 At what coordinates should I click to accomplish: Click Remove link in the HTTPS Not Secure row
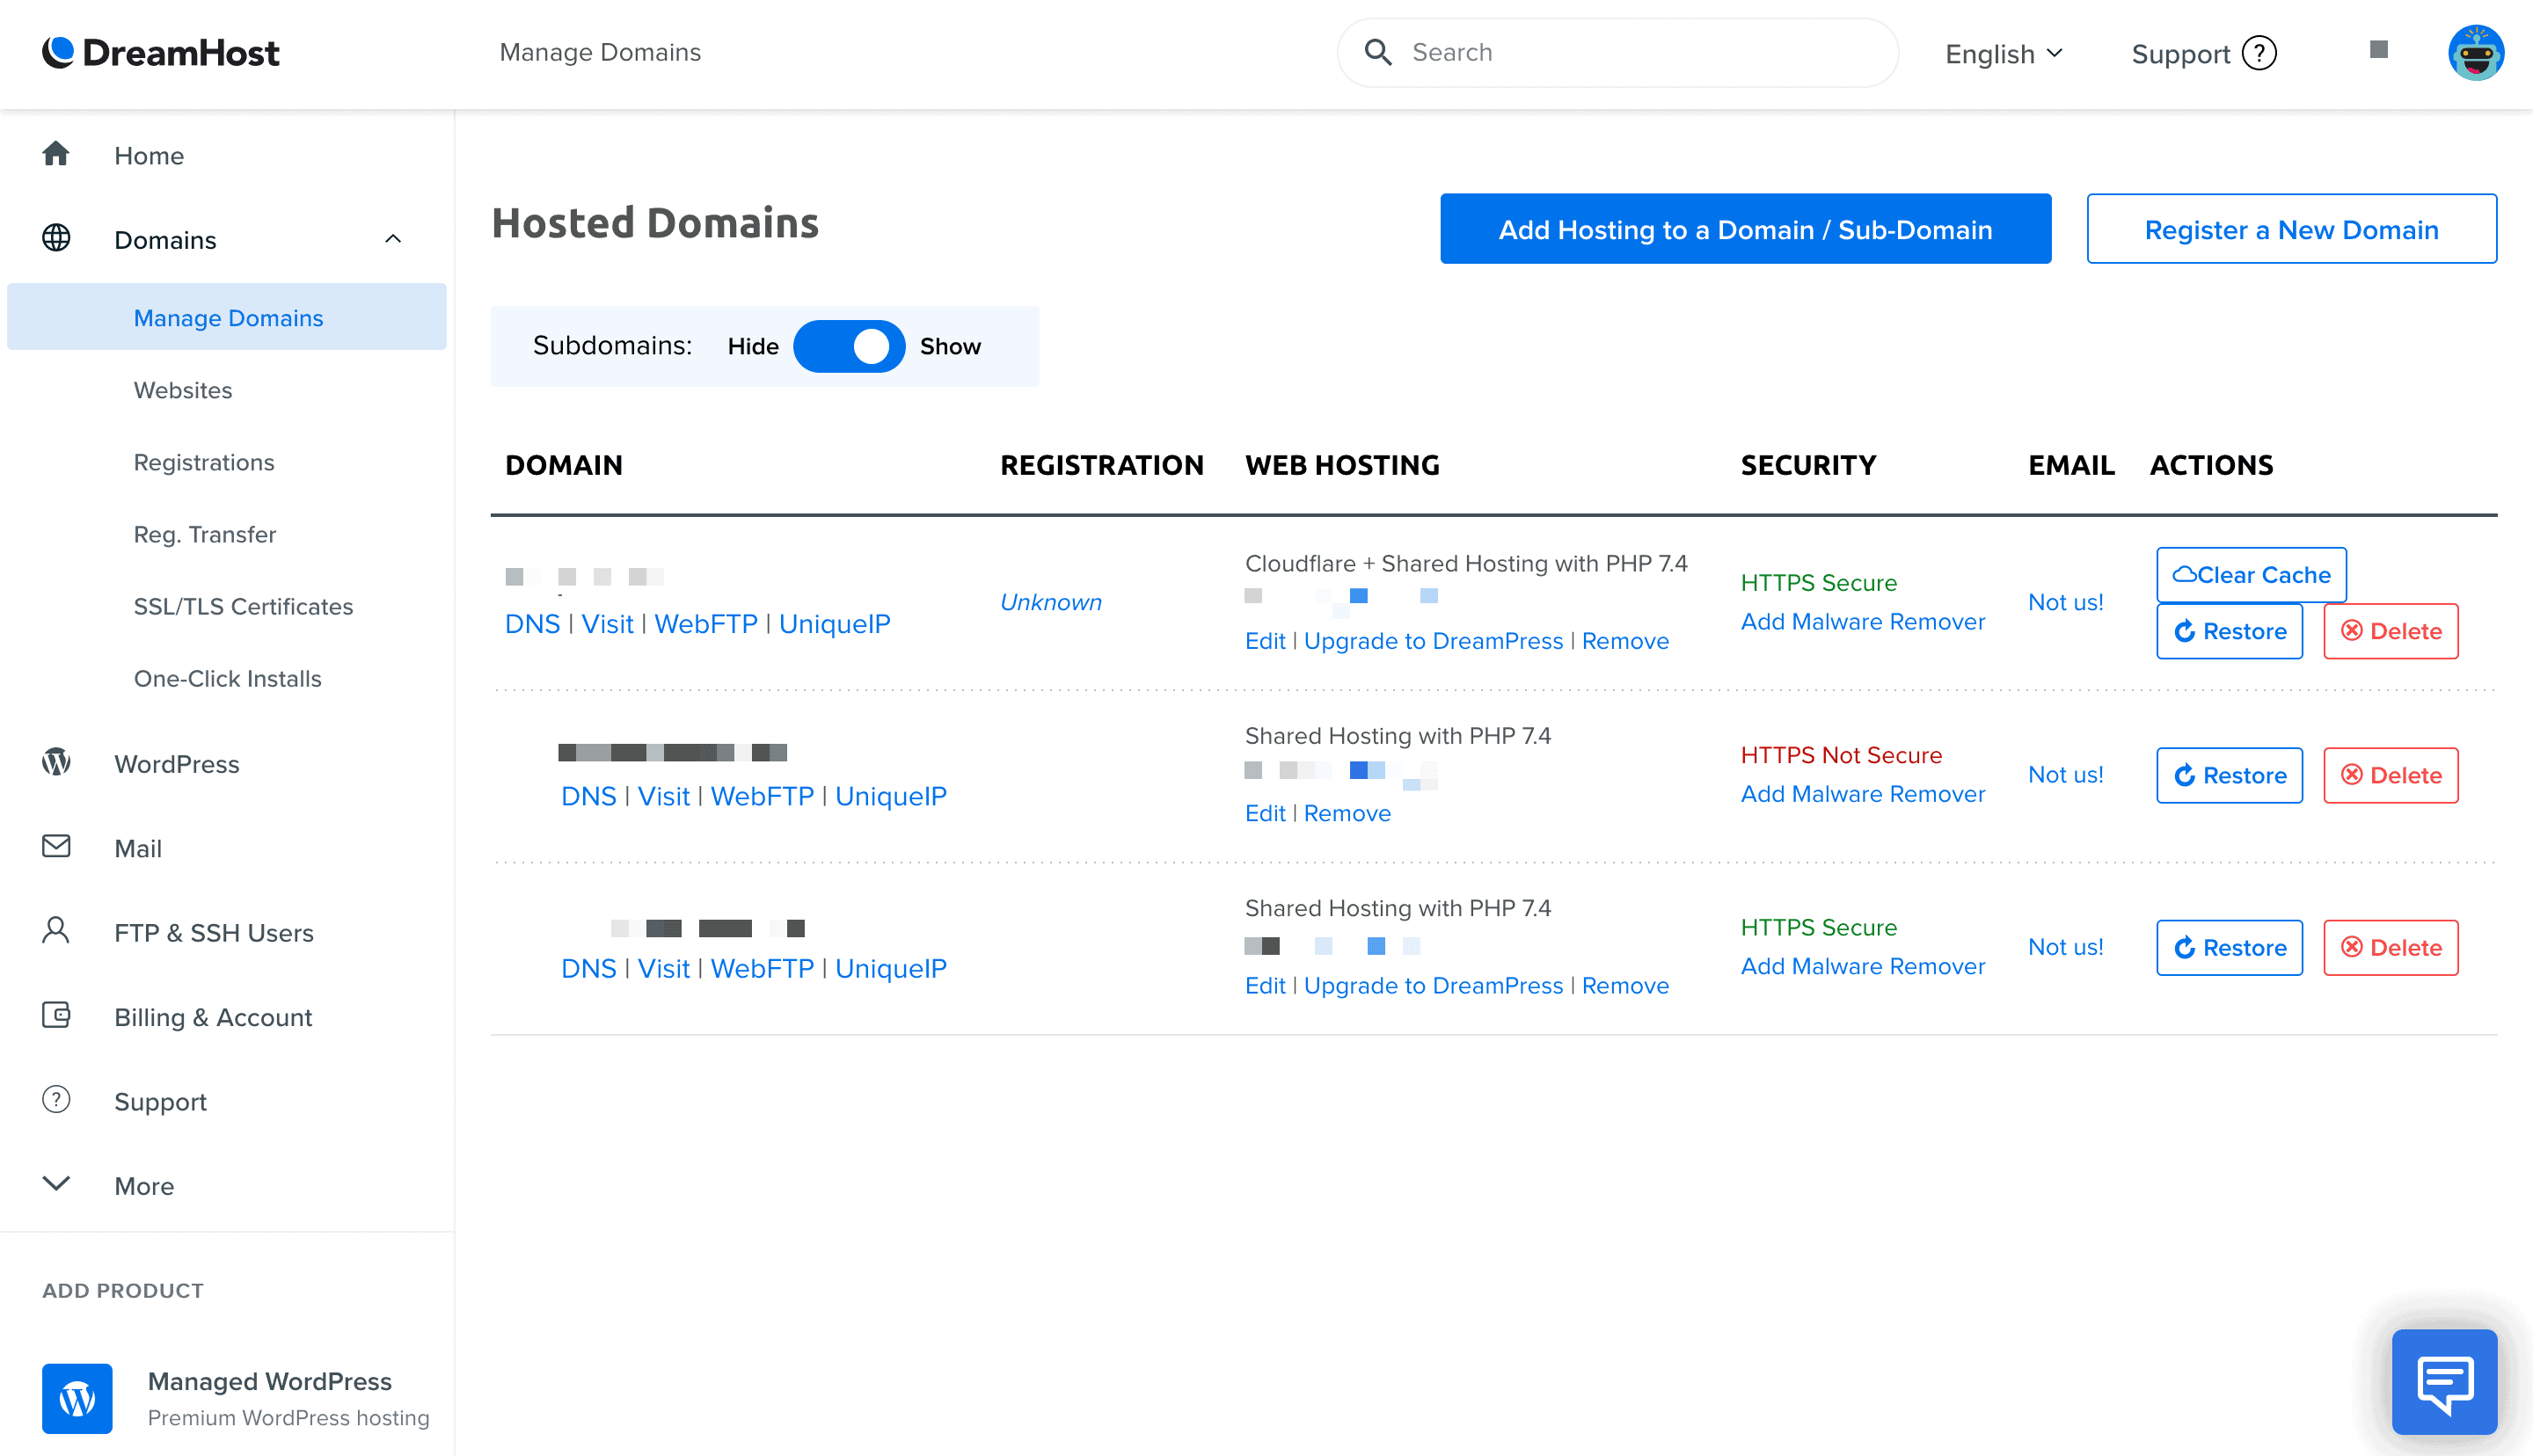pyautogui.click(x=1347, y=813)
